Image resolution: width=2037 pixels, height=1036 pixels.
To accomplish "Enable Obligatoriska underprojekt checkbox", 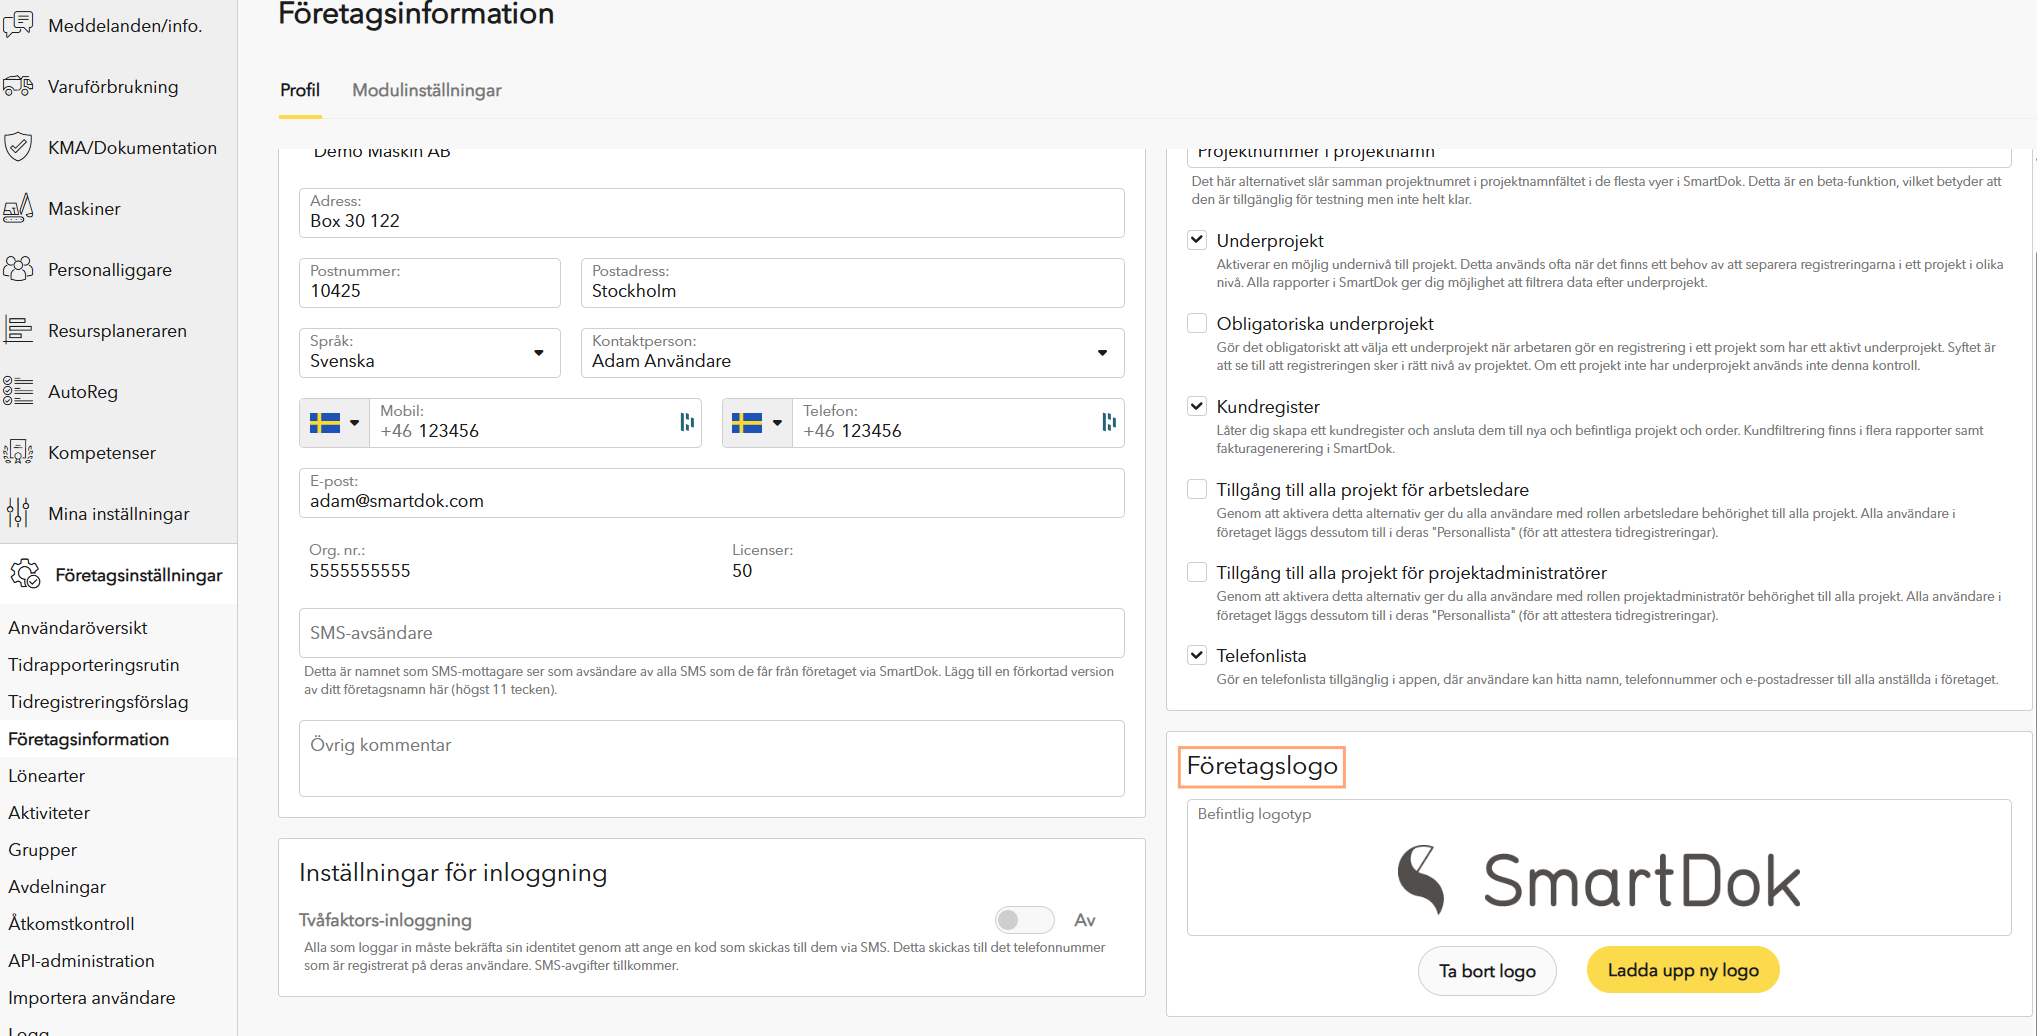I will (1196, 323).
